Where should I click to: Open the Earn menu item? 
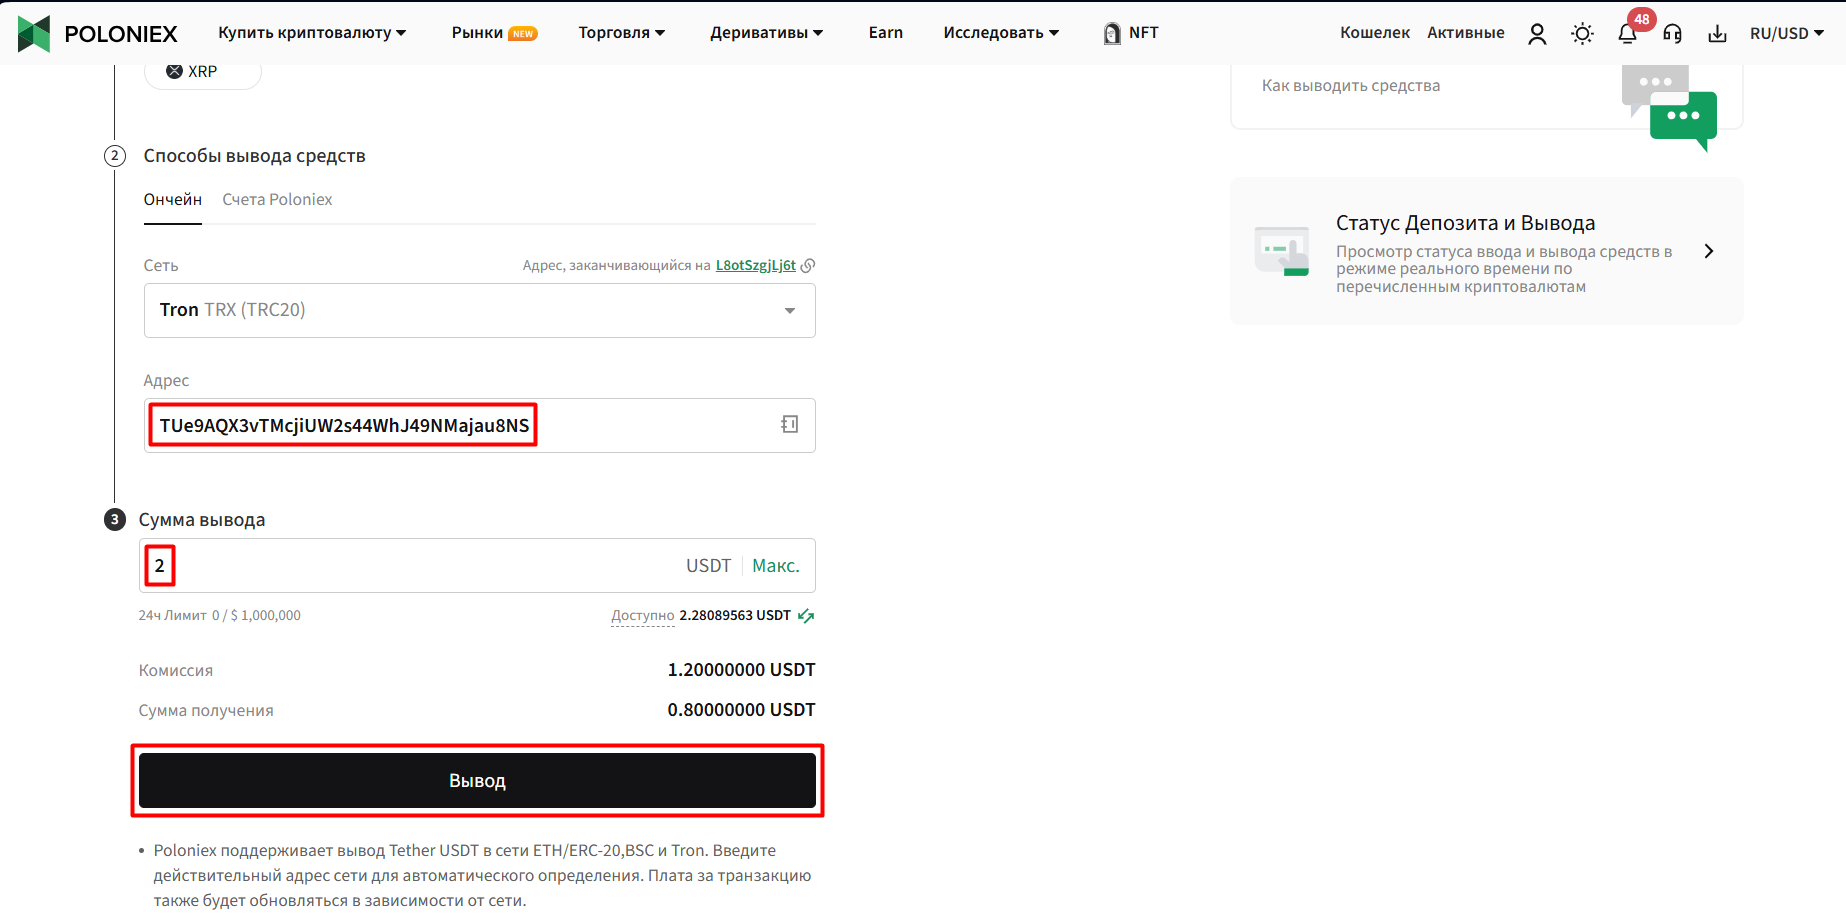click(x=886, y=33)
